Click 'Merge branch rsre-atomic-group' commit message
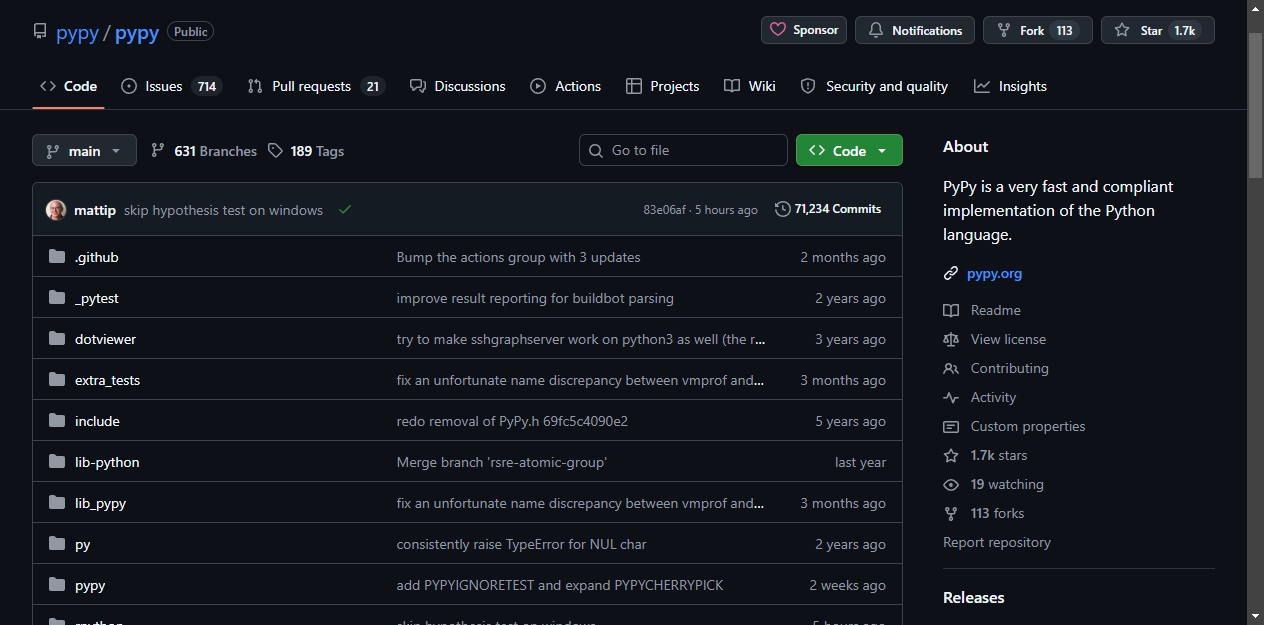The width and height of the screenshot is (1264, 625). pyautogui.click(x=502, y=462)
